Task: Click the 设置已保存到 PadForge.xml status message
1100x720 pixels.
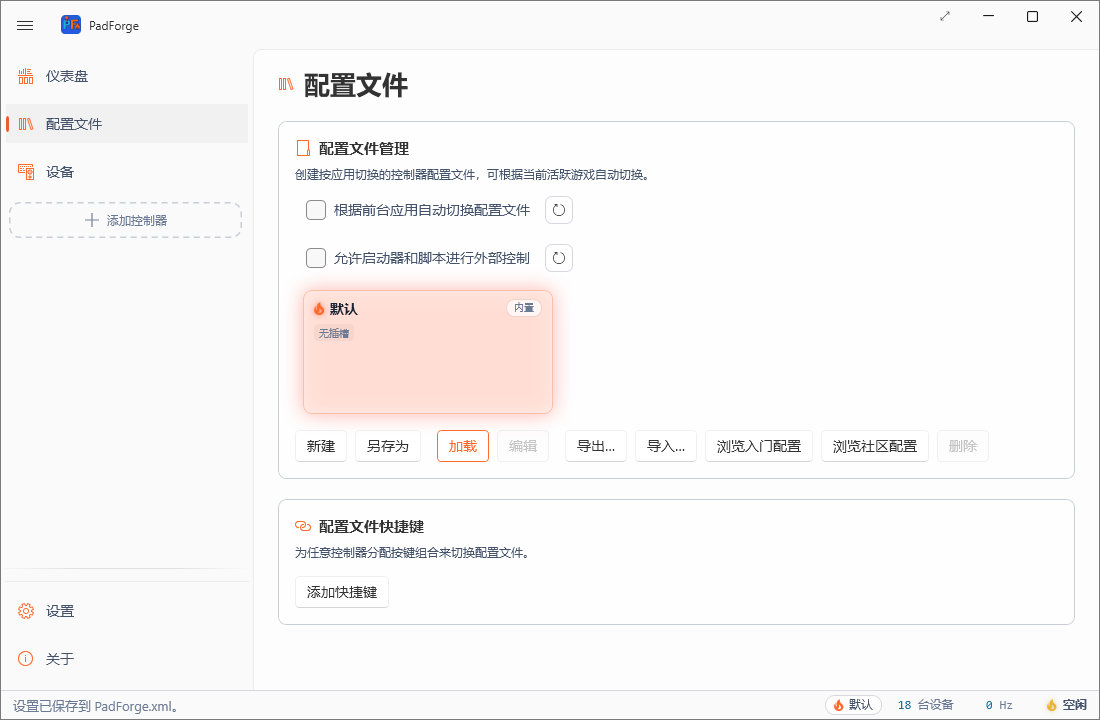Action: 96,707
